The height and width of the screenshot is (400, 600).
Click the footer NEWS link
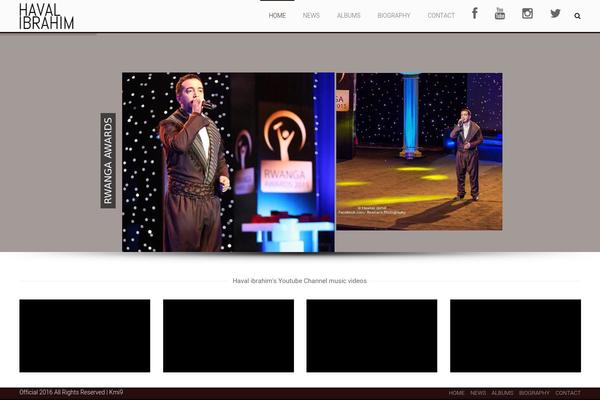point(478,393)
